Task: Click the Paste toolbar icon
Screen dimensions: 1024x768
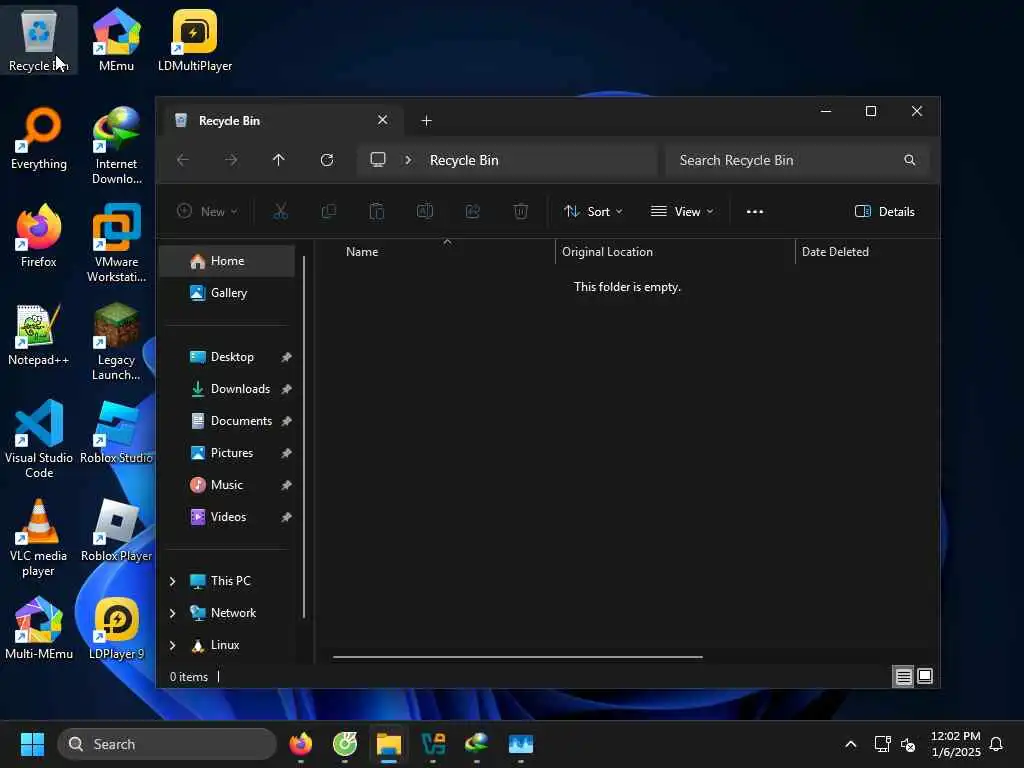Action: coord(377,212)
